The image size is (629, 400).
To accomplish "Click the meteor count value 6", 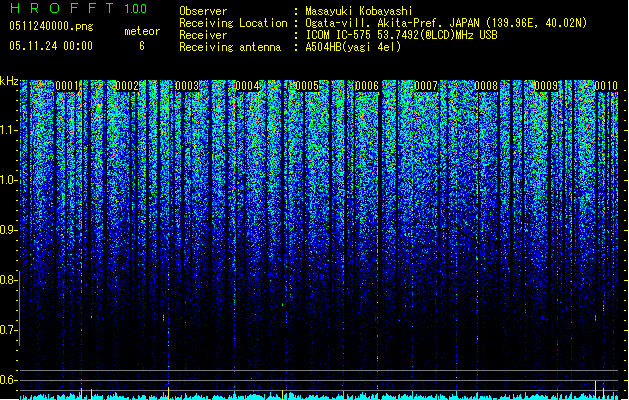I will [142, 46].
